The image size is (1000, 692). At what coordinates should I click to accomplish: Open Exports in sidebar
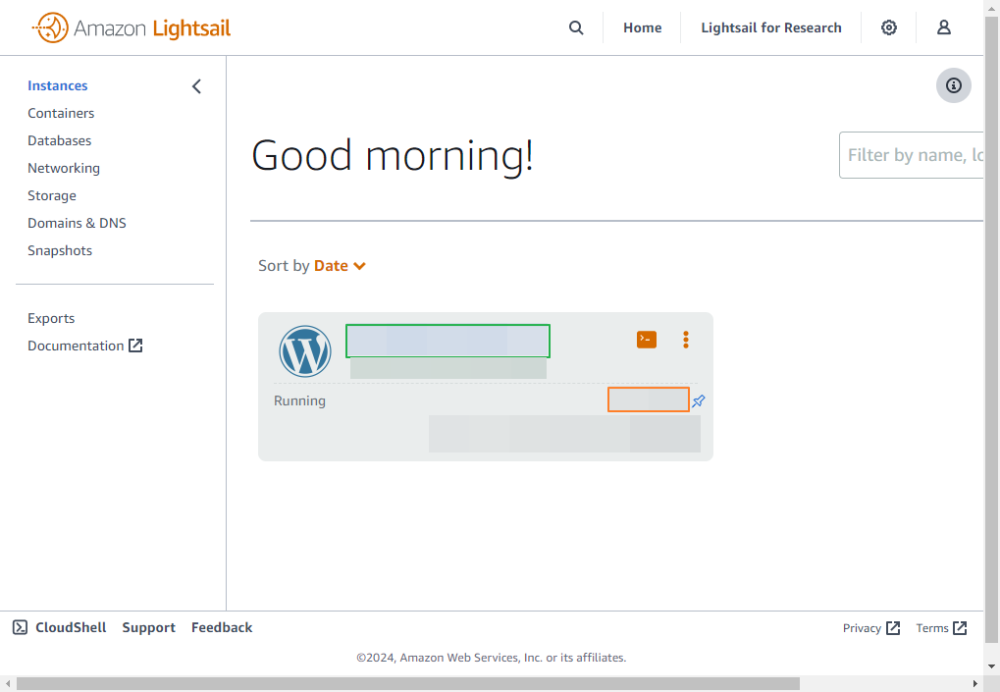point(51,318)
